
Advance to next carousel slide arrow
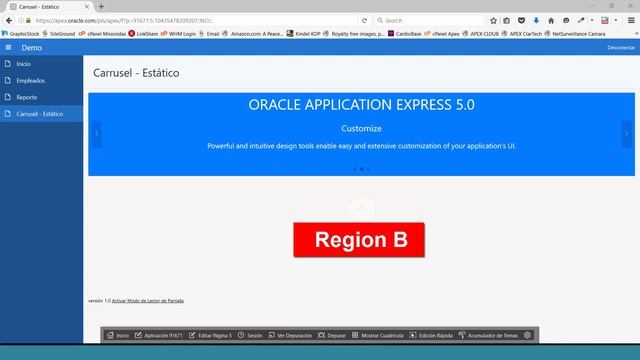(x=627, y=133)
